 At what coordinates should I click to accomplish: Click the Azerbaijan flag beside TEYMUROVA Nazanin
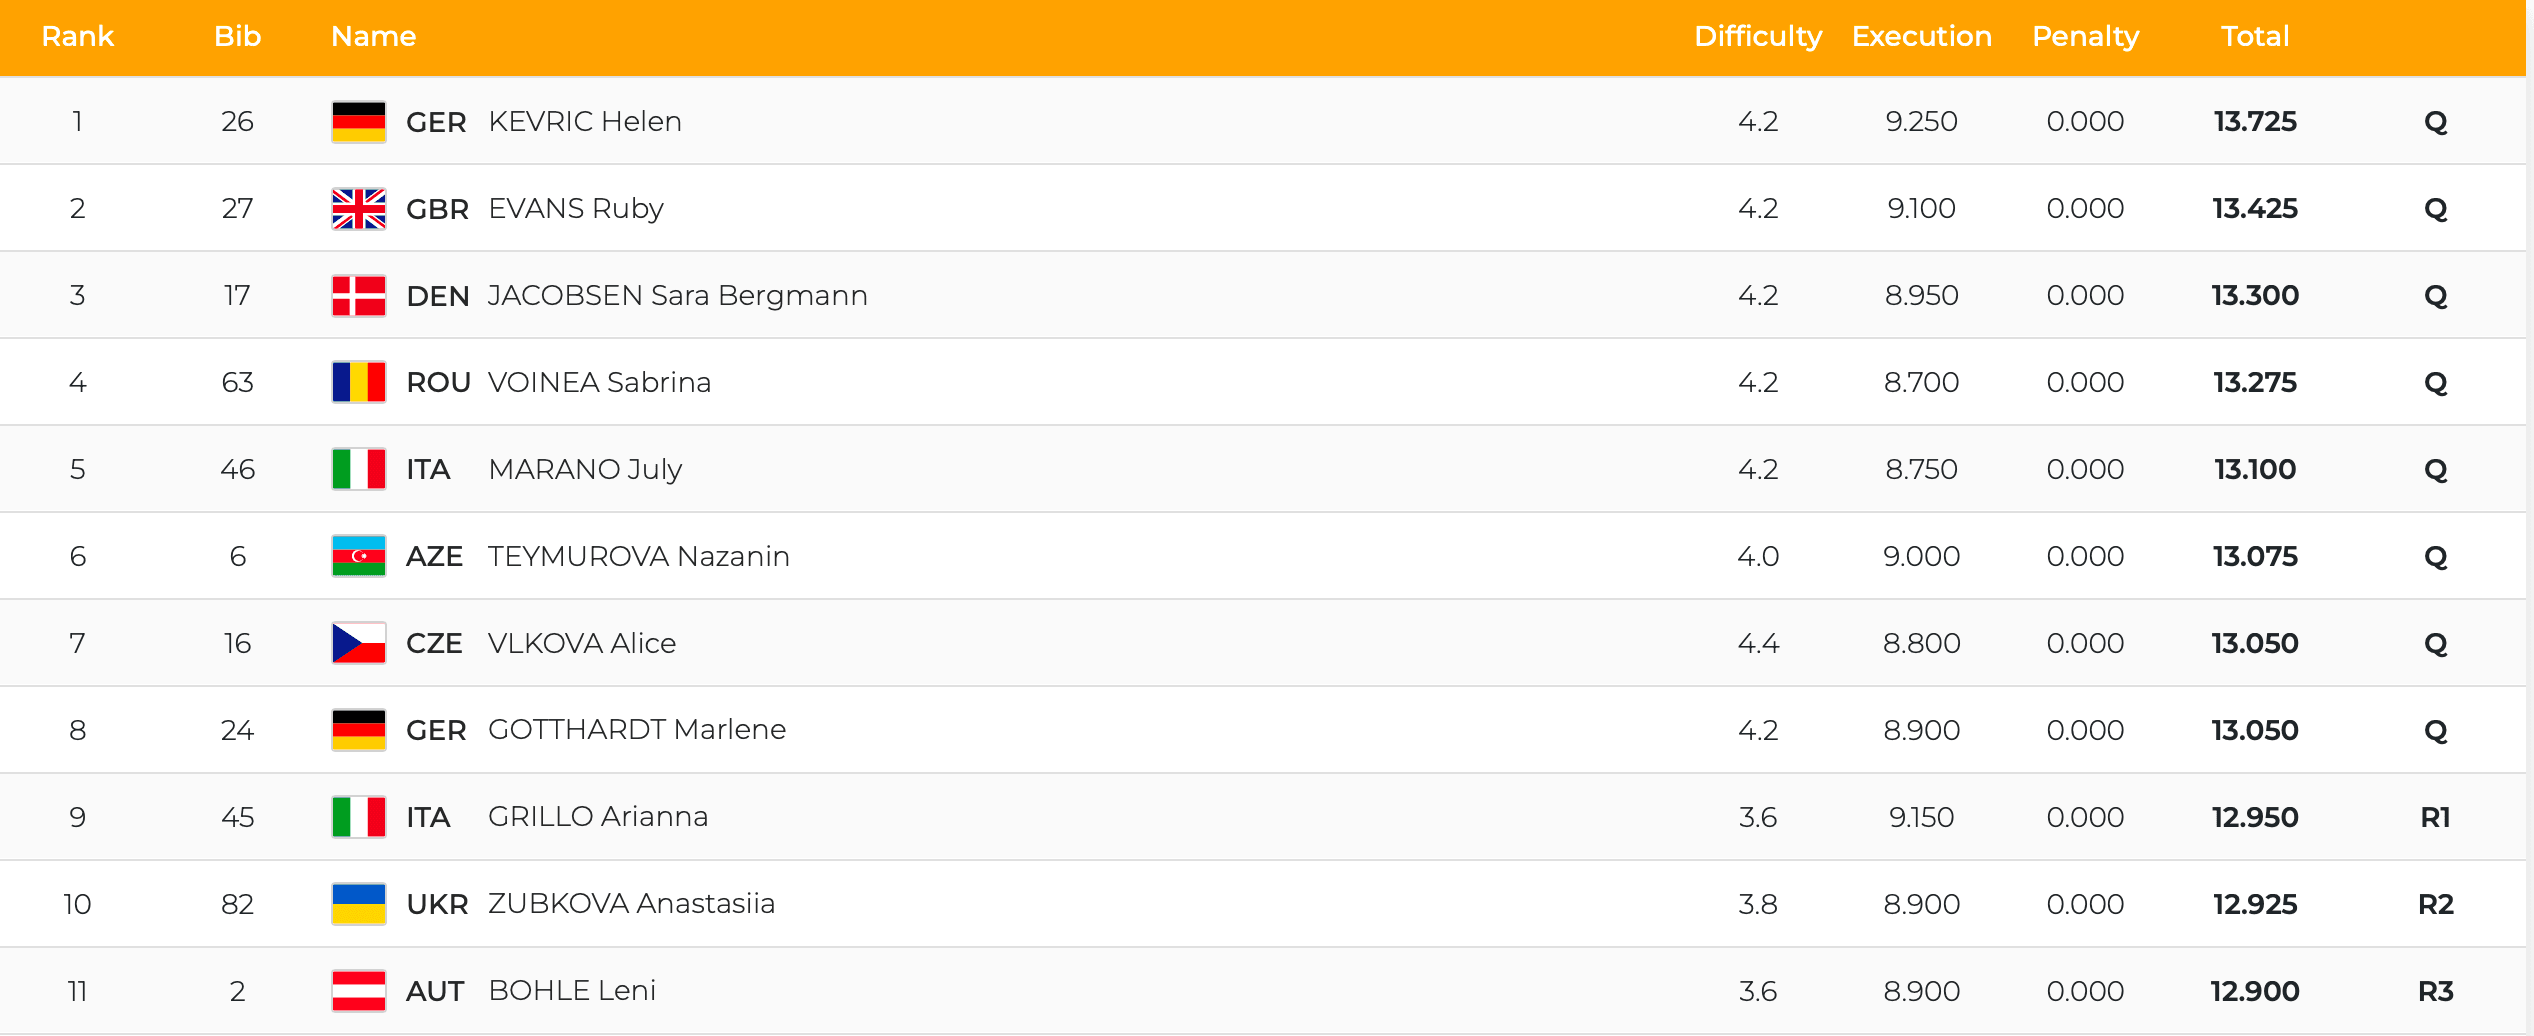(359, 556)
